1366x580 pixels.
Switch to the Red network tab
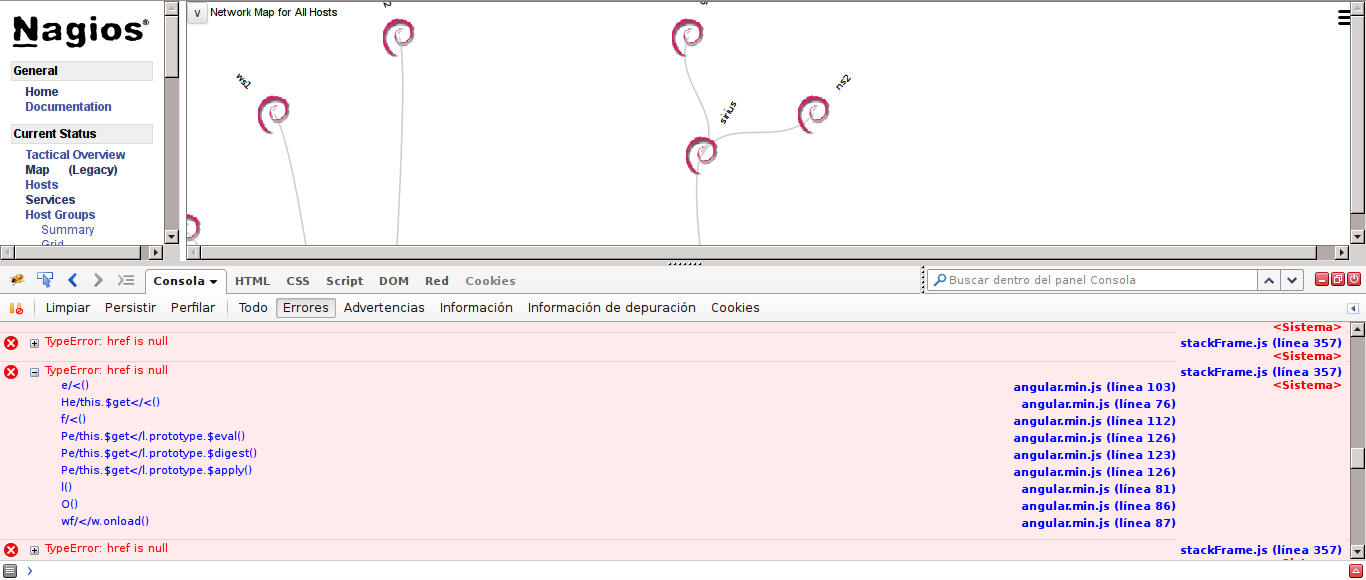pos(436,281)
